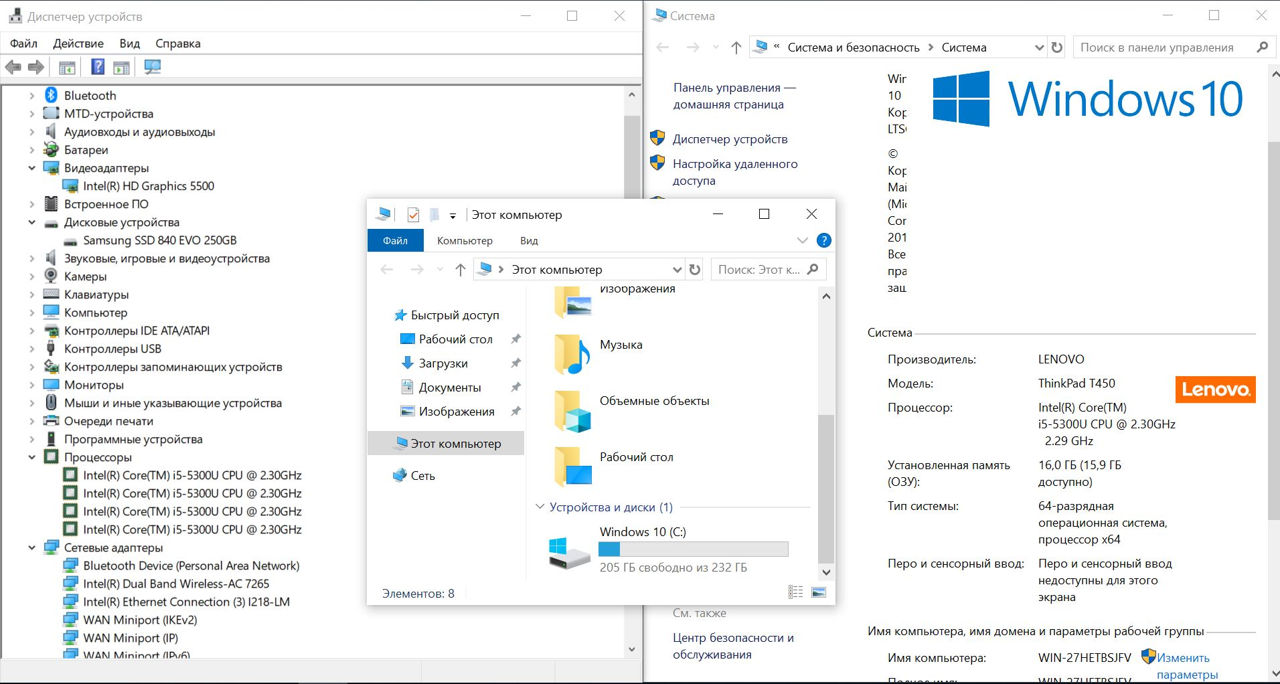Switch to large icons view in Explorer status bar

(819, 593)
